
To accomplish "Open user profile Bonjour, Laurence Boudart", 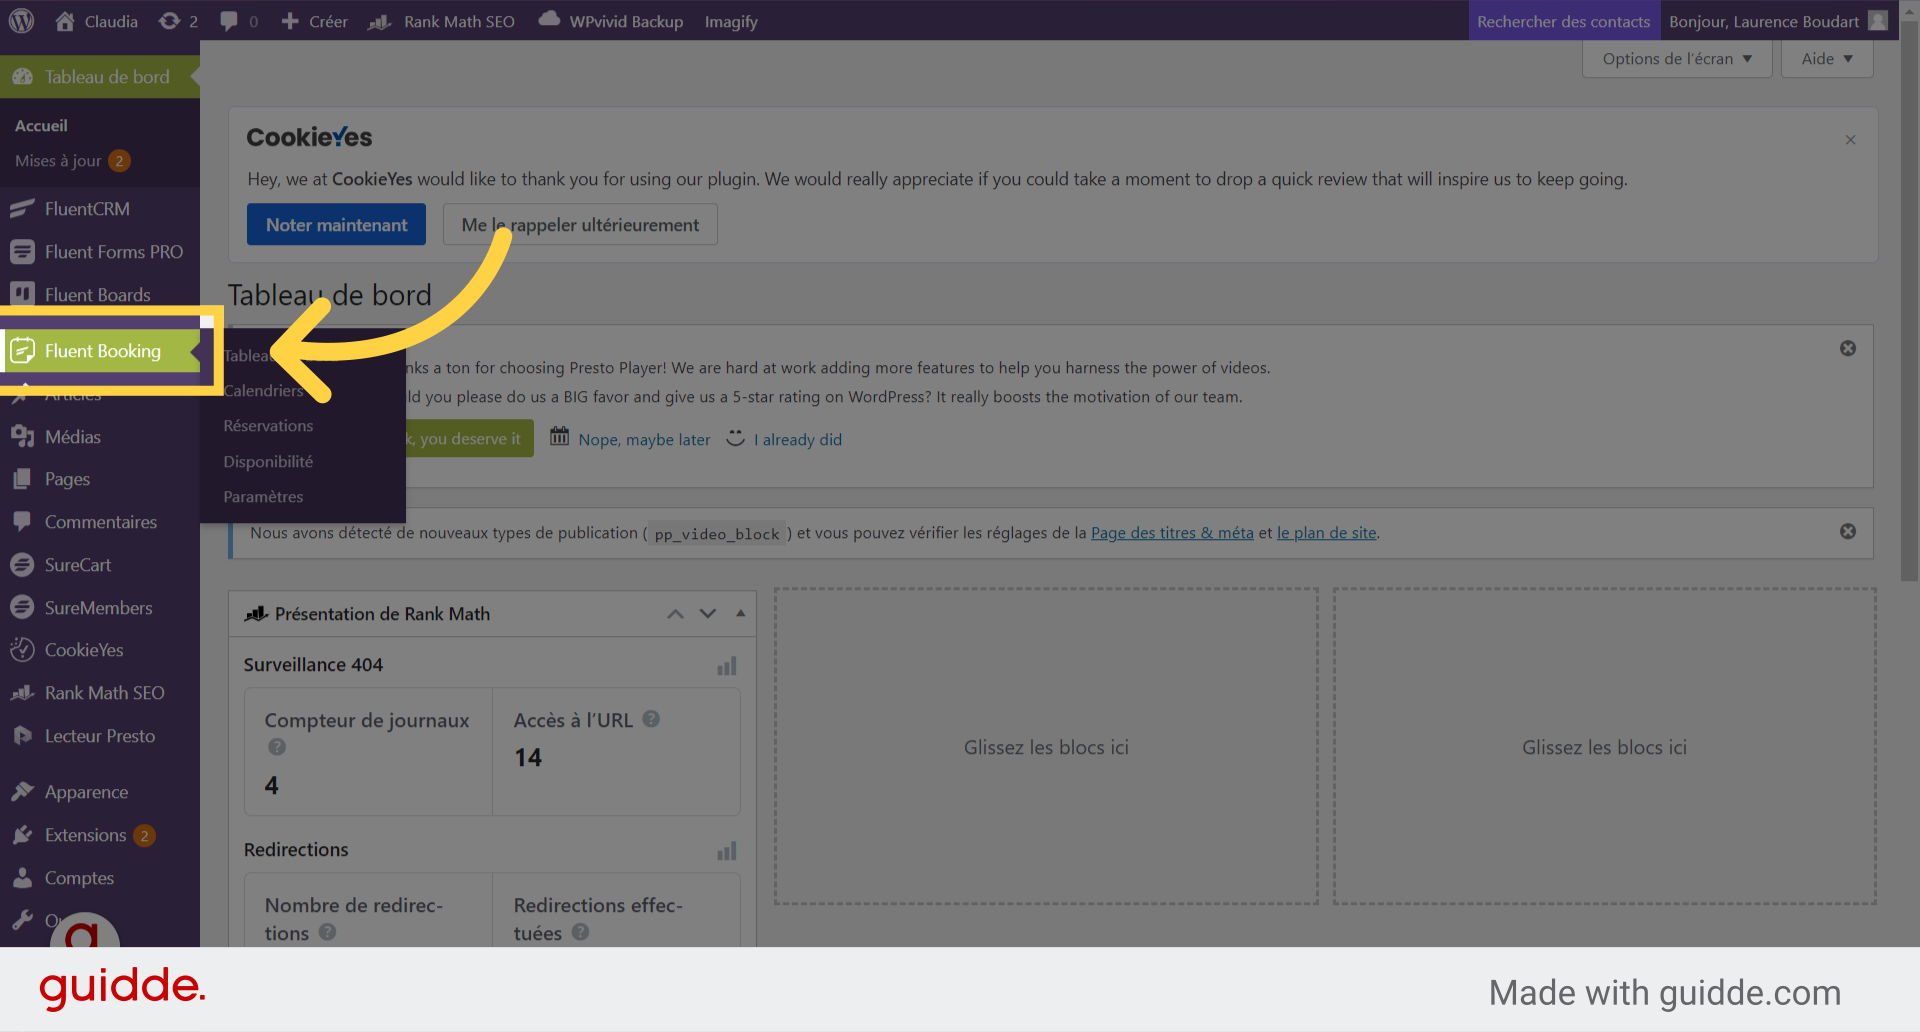I will 1778,21.
